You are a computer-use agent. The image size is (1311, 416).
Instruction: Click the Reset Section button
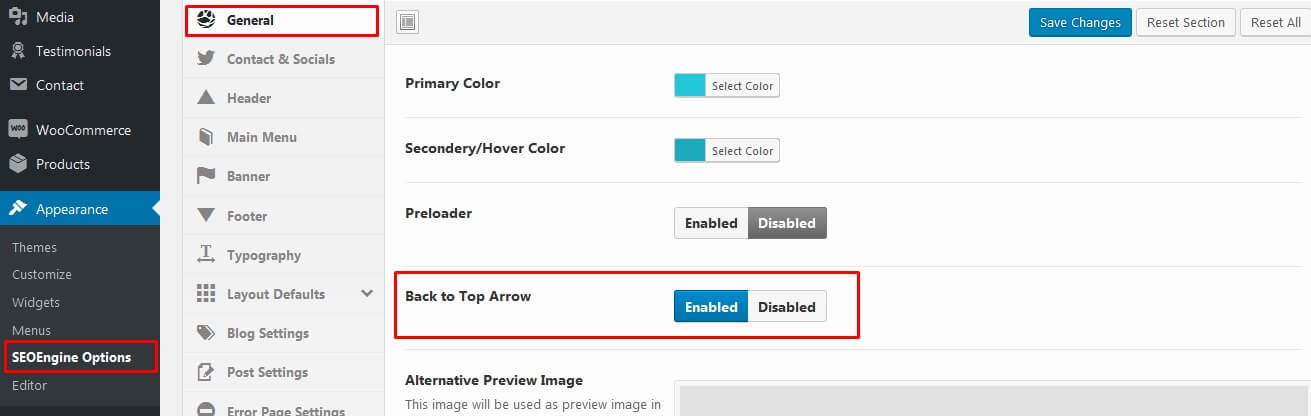pyautogui.click(x=1186, y=22)
